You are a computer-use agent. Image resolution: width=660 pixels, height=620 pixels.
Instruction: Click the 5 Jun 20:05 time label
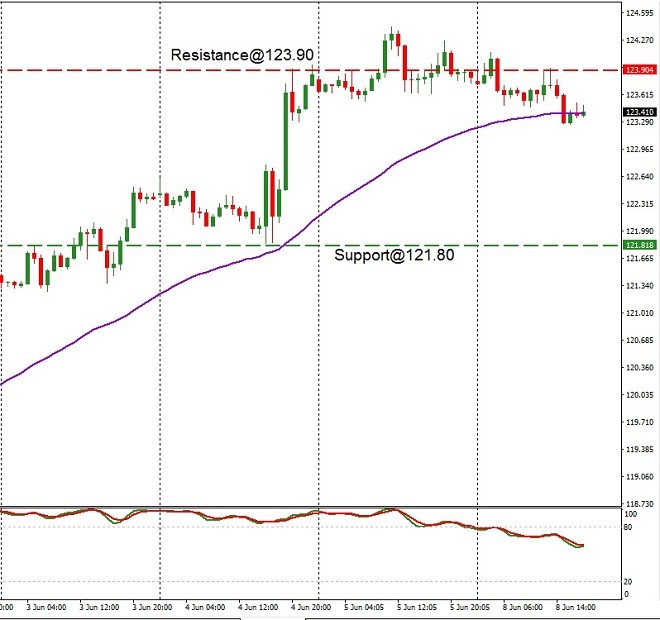pos(470,607)
